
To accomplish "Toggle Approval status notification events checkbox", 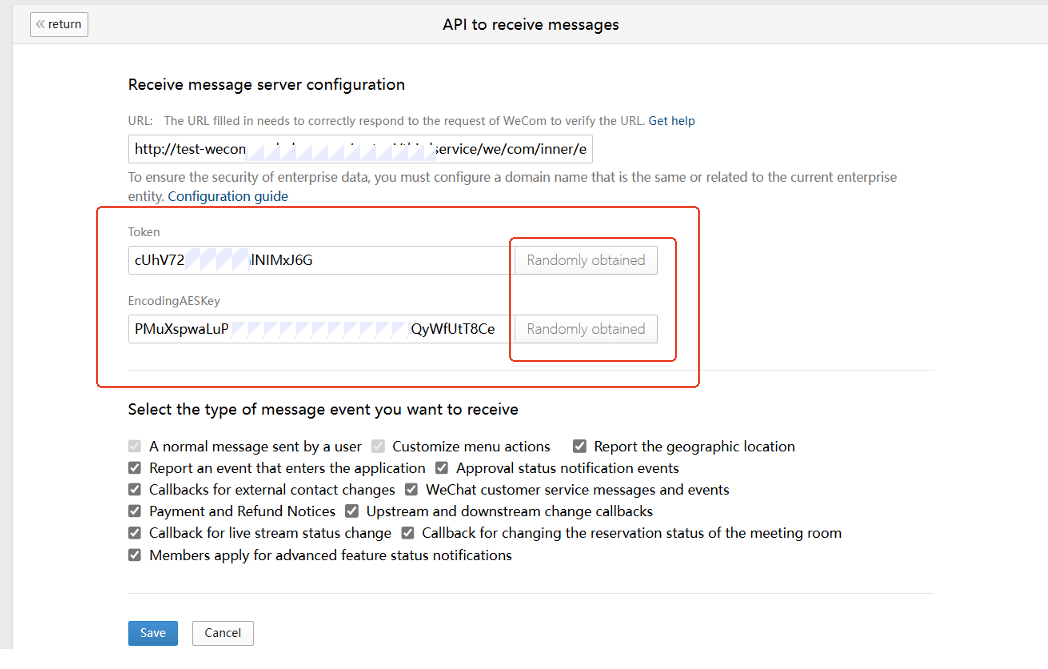I will (442, 468).
